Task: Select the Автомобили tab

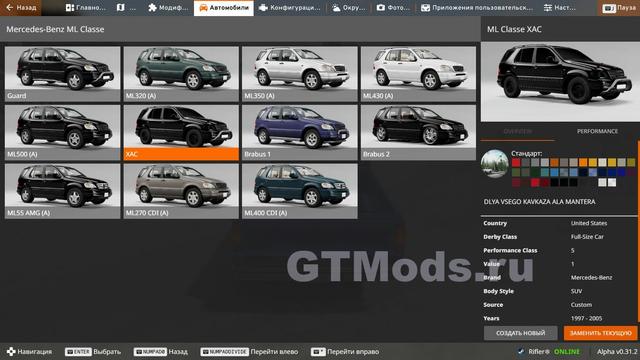Action: 224,8
